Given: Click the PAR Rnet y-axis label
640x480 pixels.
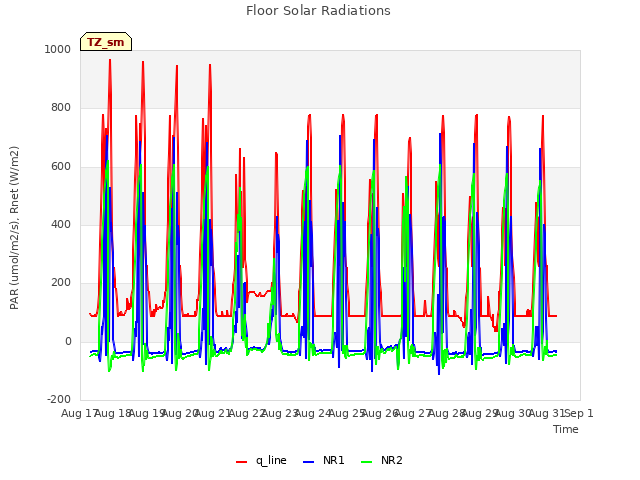Looking at the screenshot, I should pos(14,228).
